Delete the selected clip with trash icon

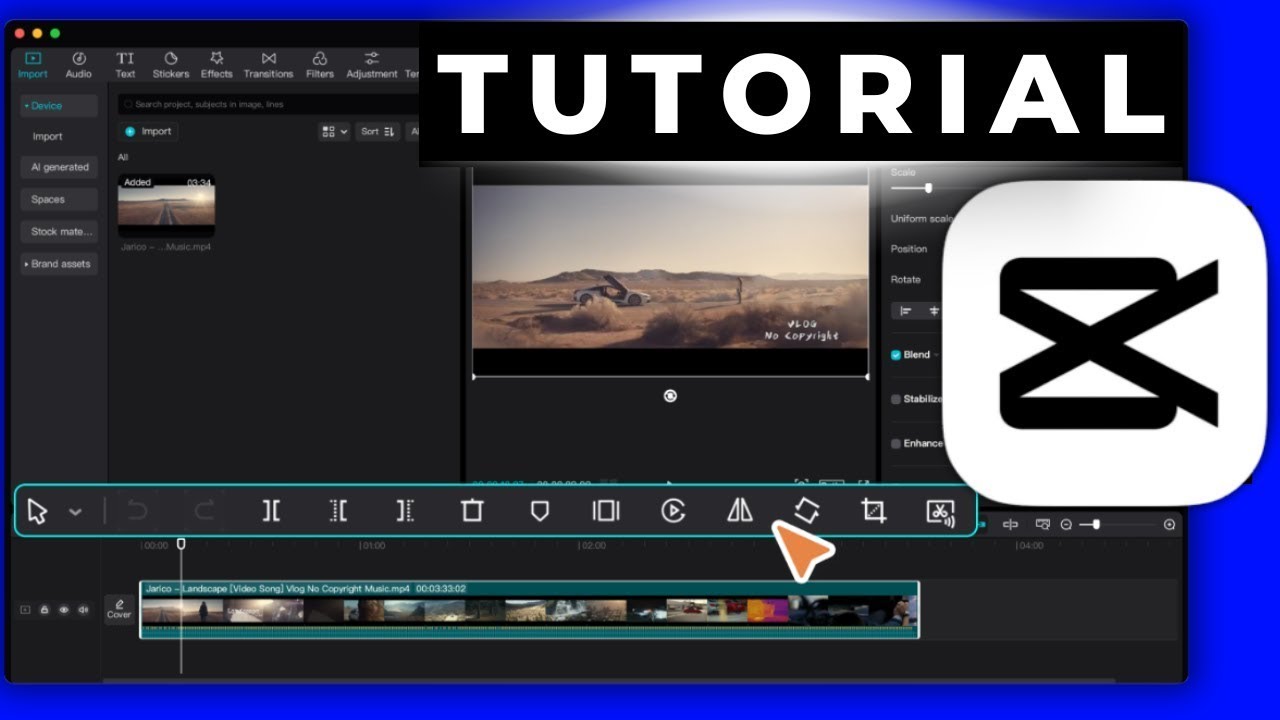point(472,511)
